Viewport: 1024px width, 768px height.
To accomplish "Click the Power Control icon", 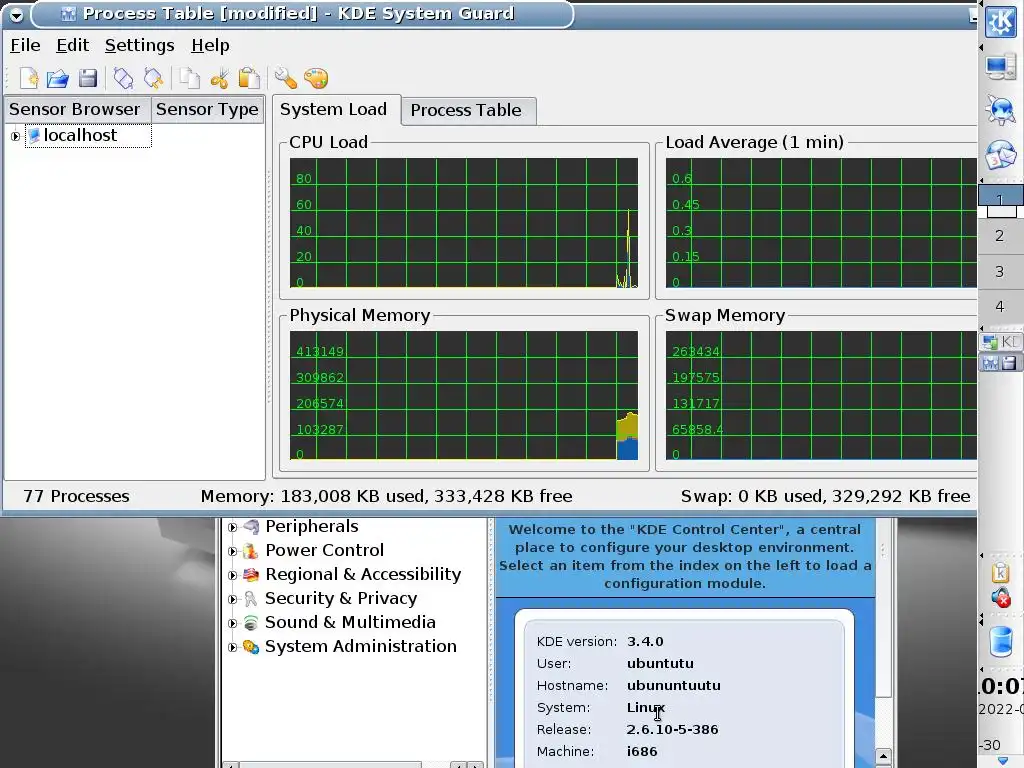I will 251,551.
